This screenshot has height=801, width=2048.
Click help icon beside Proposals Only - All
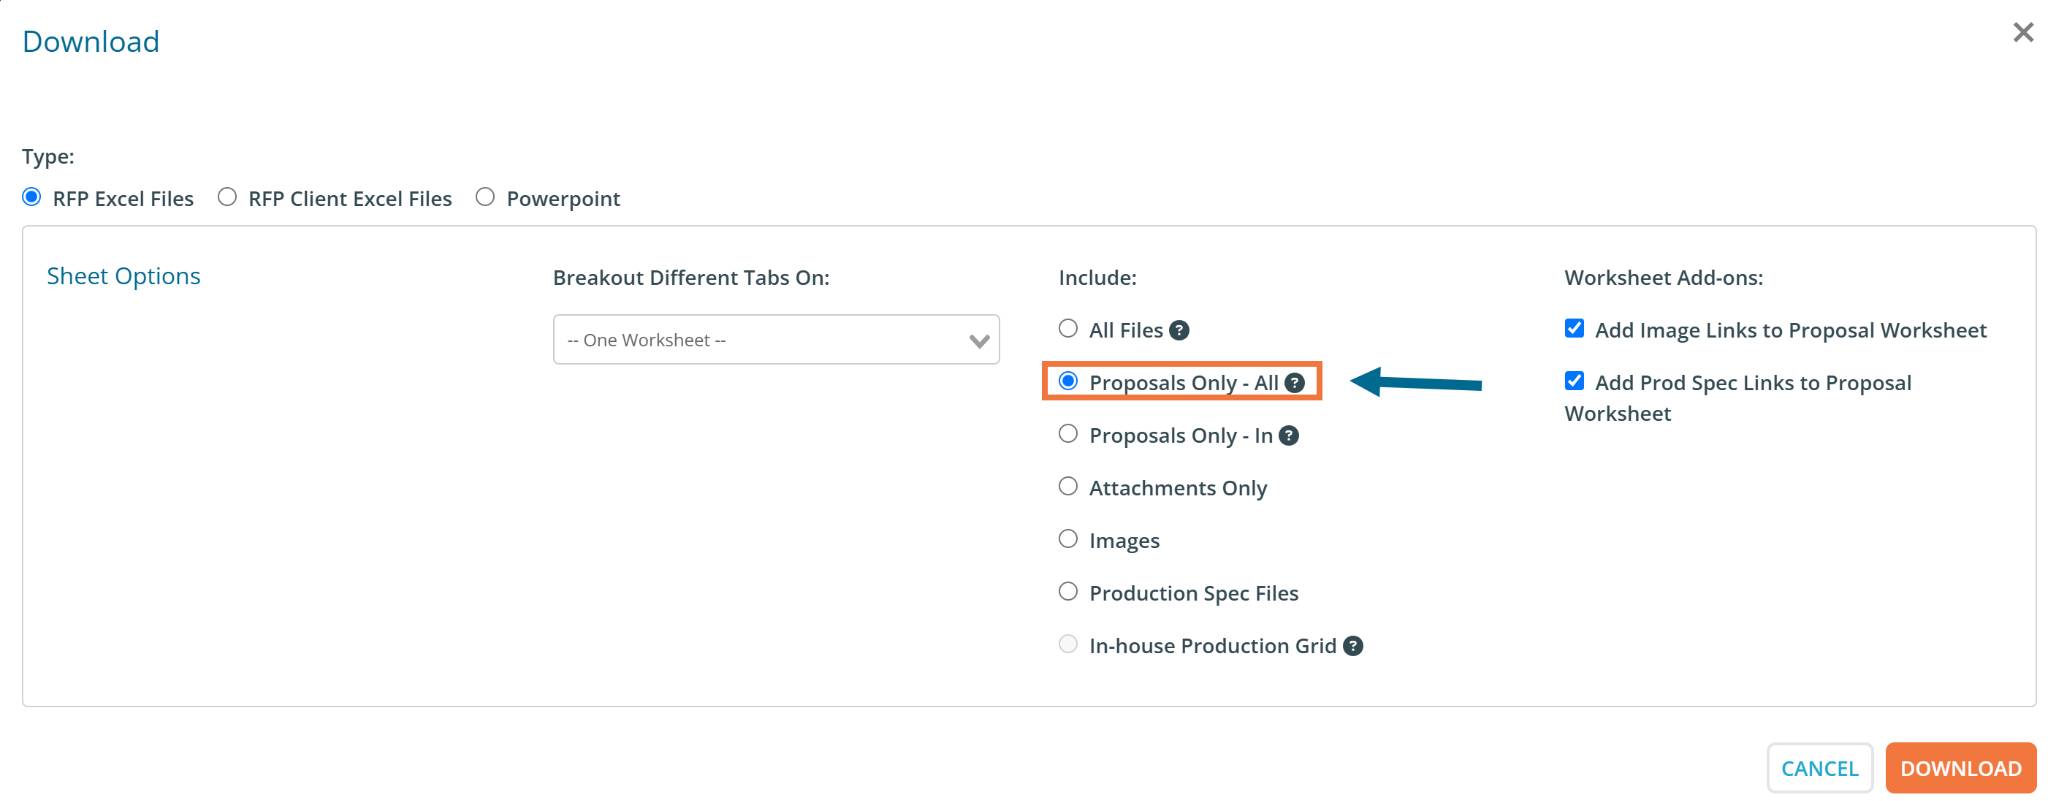1294,383
